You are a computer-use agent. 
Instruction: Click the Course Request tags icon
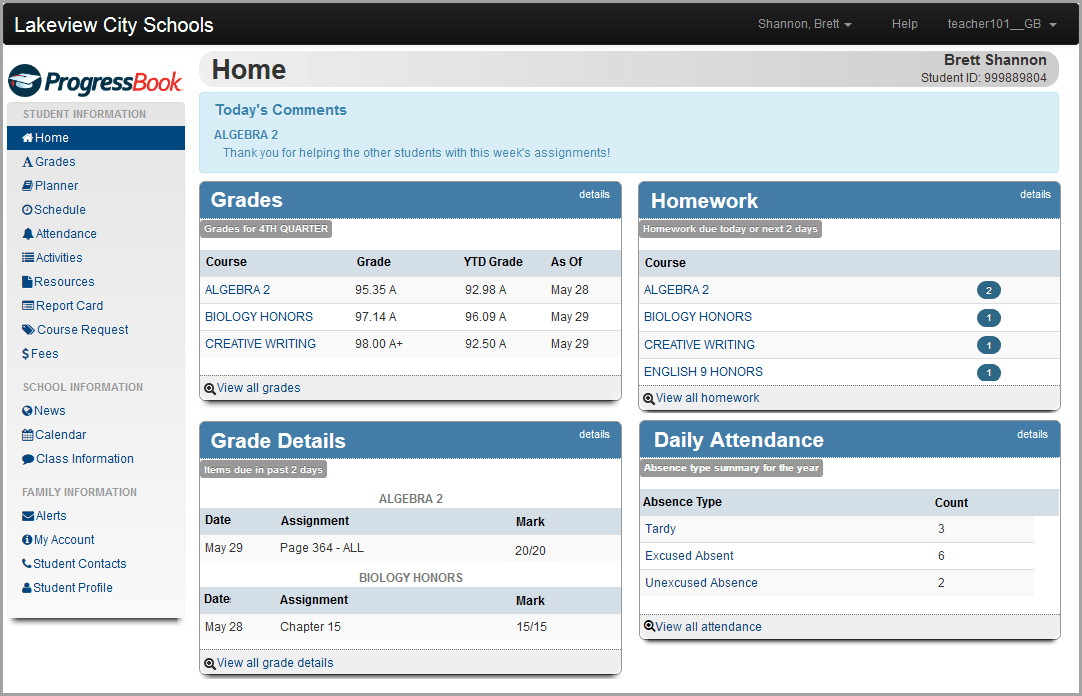coord(28,330)
